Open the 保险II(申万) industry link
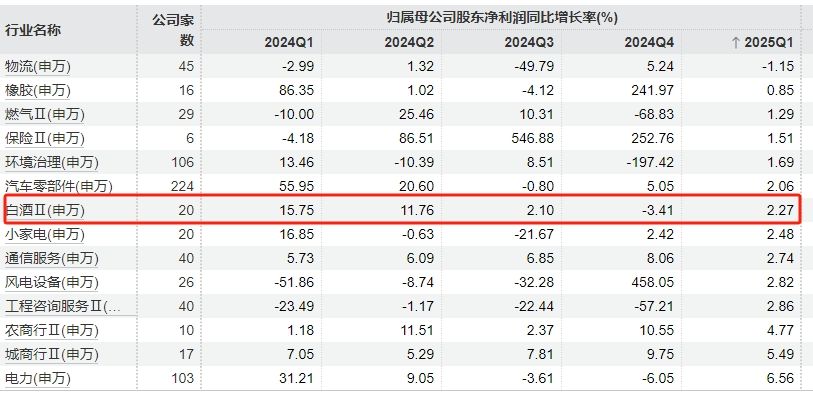 [45, 138]
